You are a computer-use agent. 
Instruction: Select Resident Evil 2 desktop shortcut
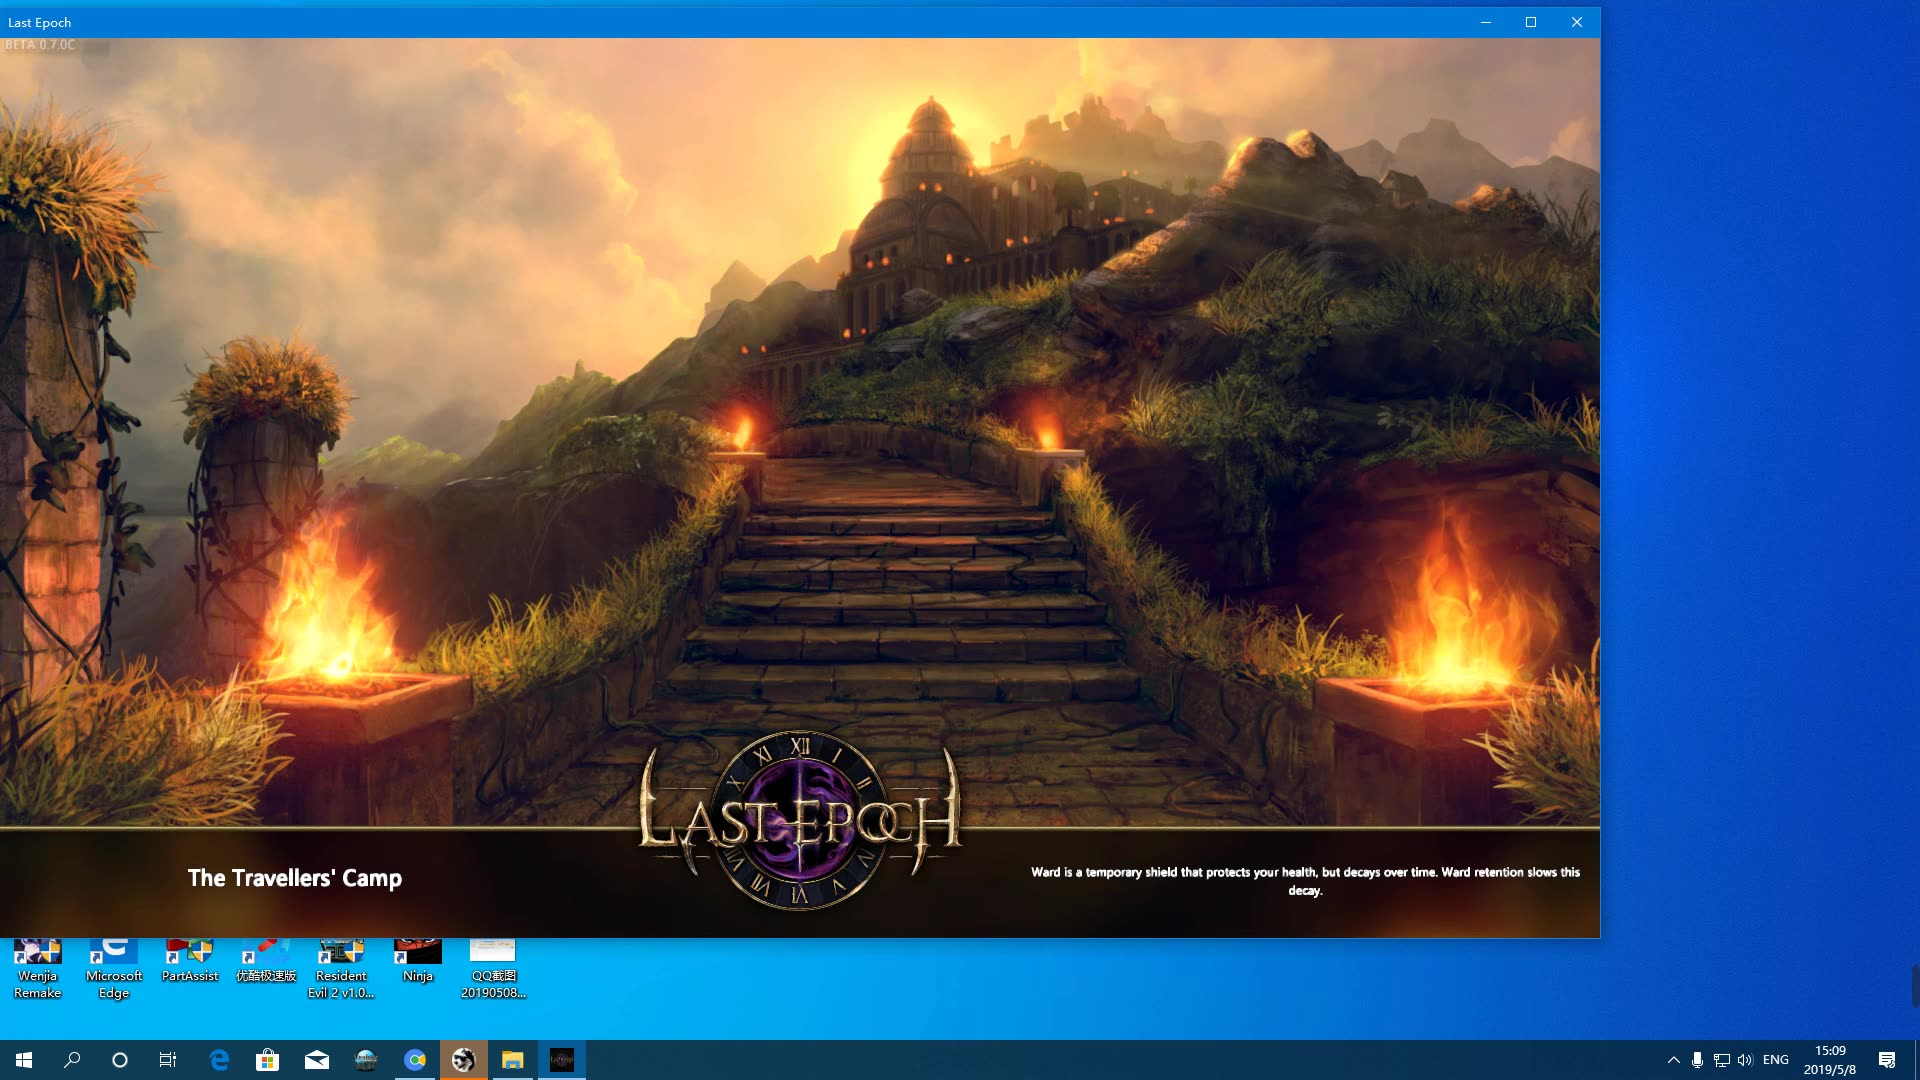(341, 970)
